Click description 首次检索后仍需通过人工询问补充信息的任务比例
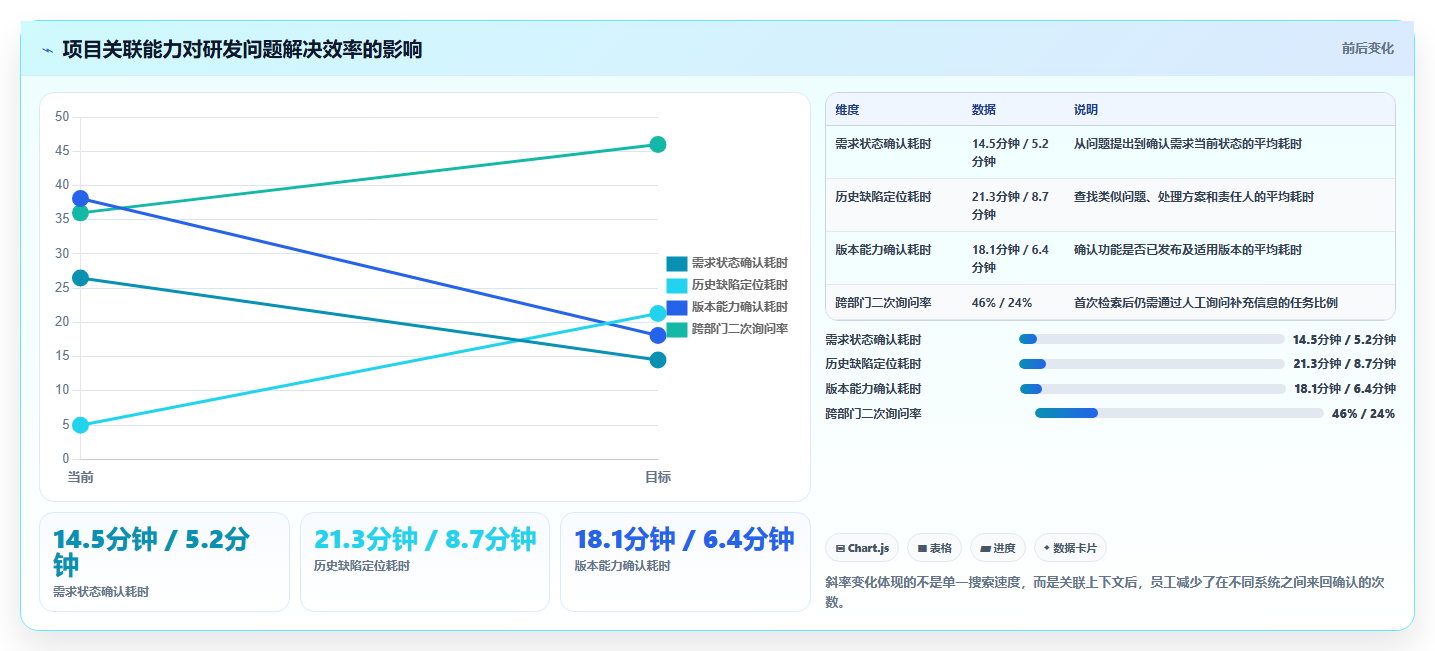The width and height of the screenshot is (1435, 651). pos(1206,303)
